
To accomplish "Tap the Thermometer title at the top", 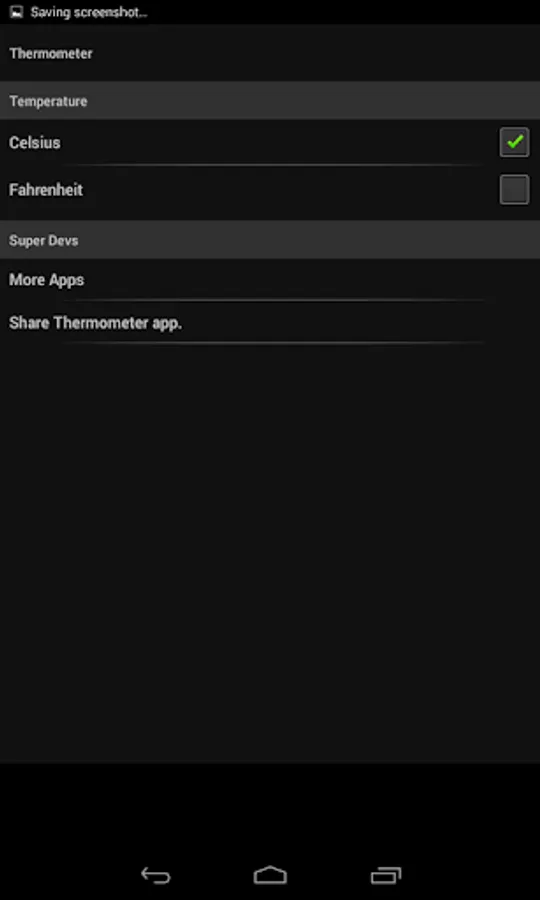I will tap(50, 53).
